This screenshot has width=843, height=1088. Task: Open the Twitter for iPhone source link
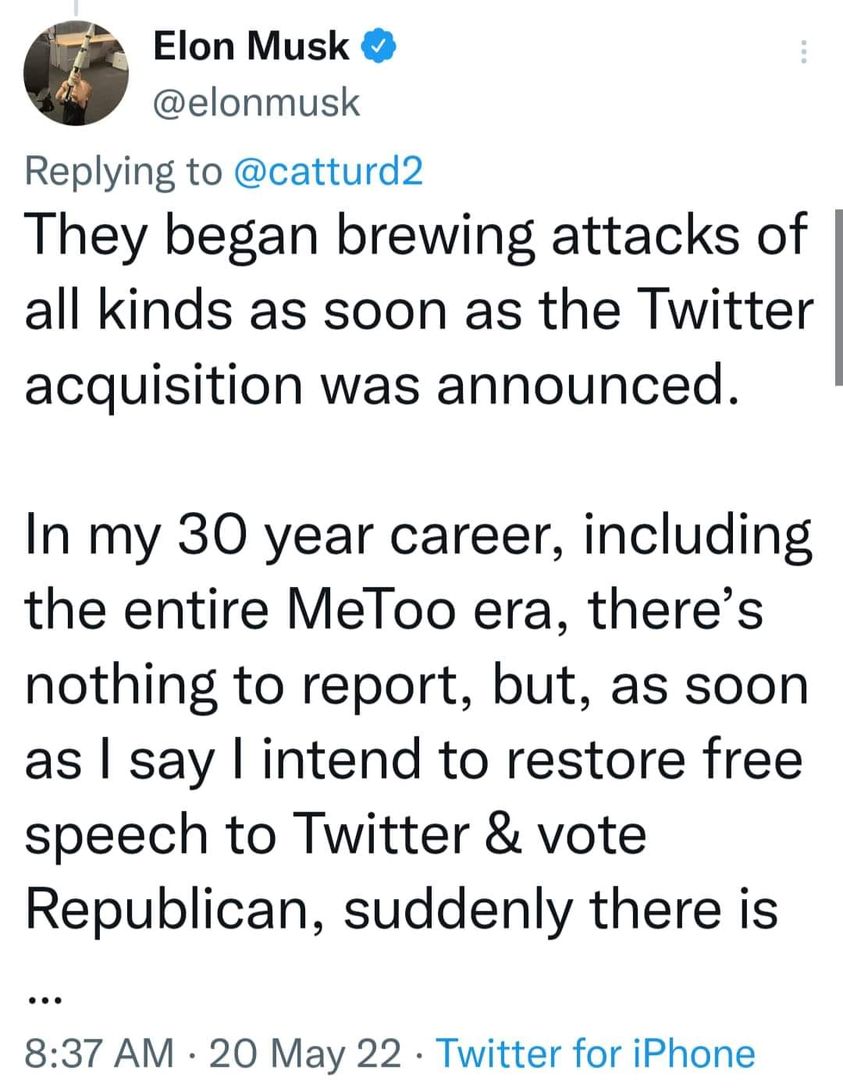point(597,1053)
